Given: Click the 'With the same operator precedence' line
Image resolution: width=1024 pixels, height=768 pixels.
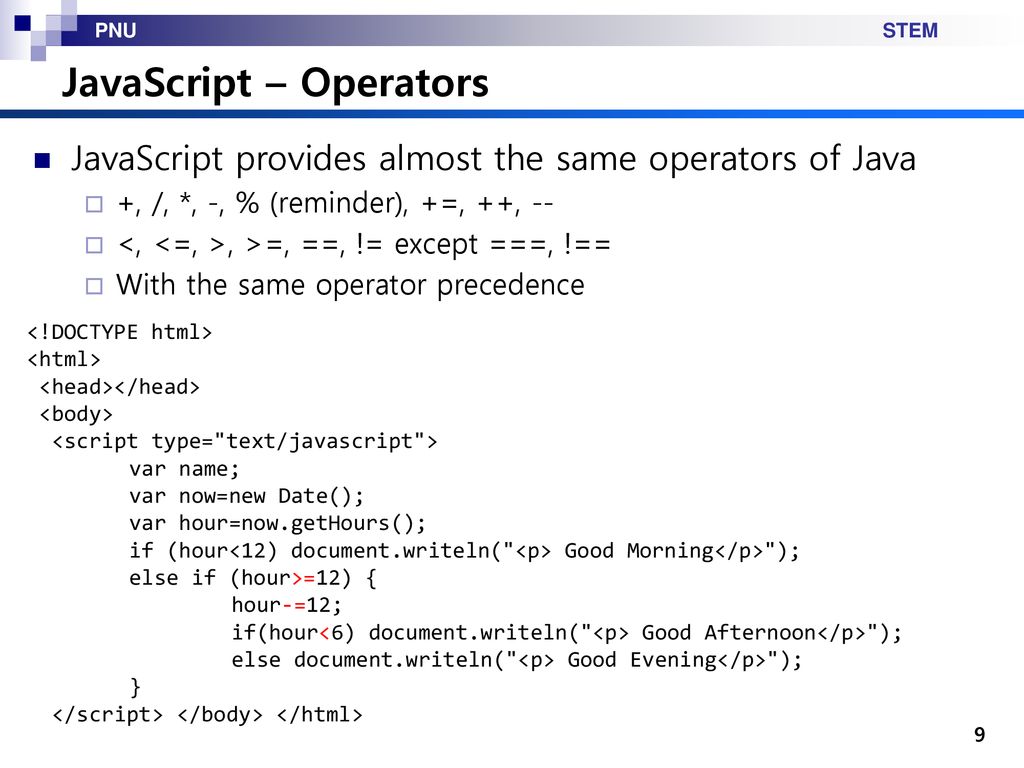Looking at the screenshot, I should [350, 285].
